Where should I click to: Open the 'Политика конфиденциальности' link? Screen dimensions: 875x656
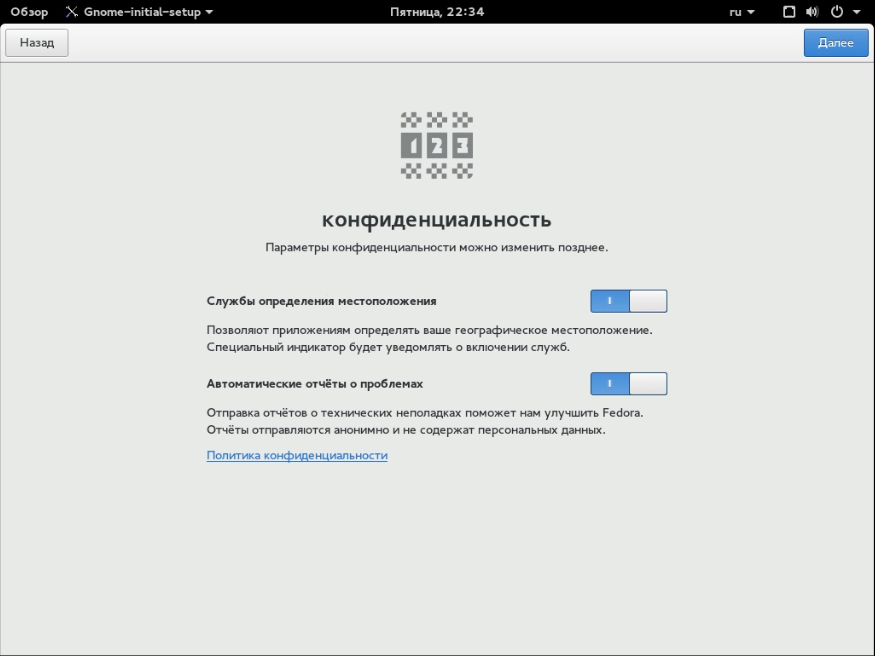point(297,455)
